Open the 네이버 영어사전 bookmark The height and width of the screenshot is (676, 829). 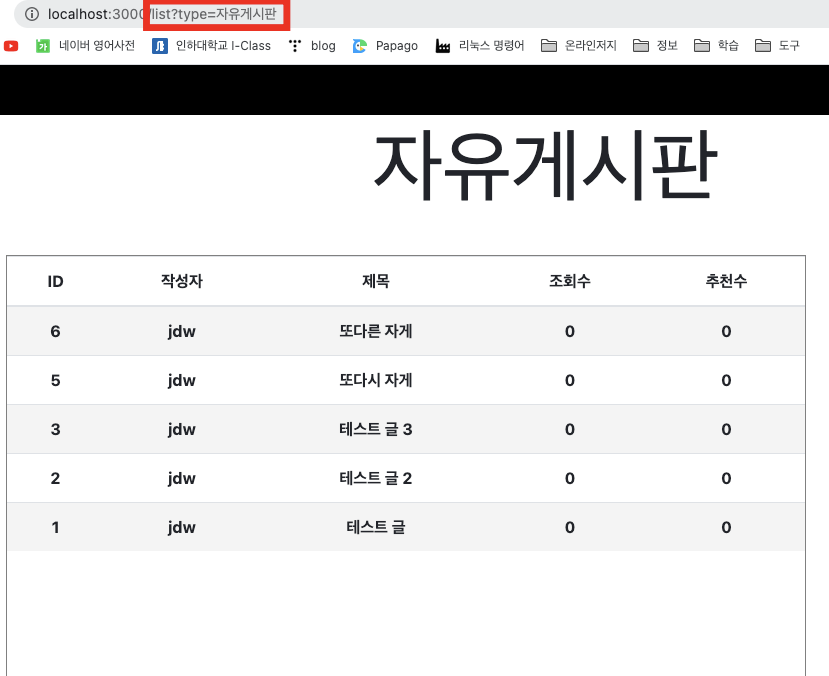point(86,46)
